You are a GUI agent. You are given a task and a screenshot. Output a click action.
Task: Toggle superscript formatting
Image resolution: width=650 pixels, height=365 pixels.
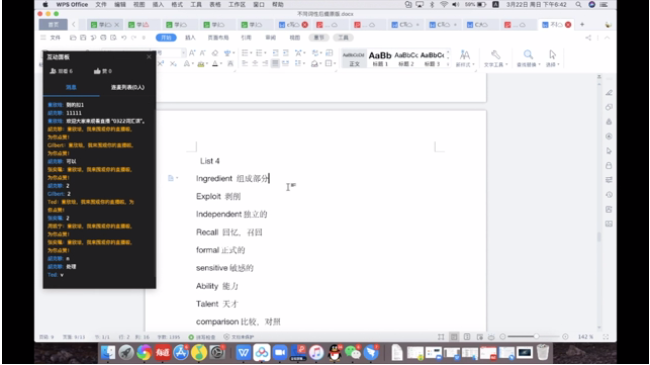click(x=161, y=63)
